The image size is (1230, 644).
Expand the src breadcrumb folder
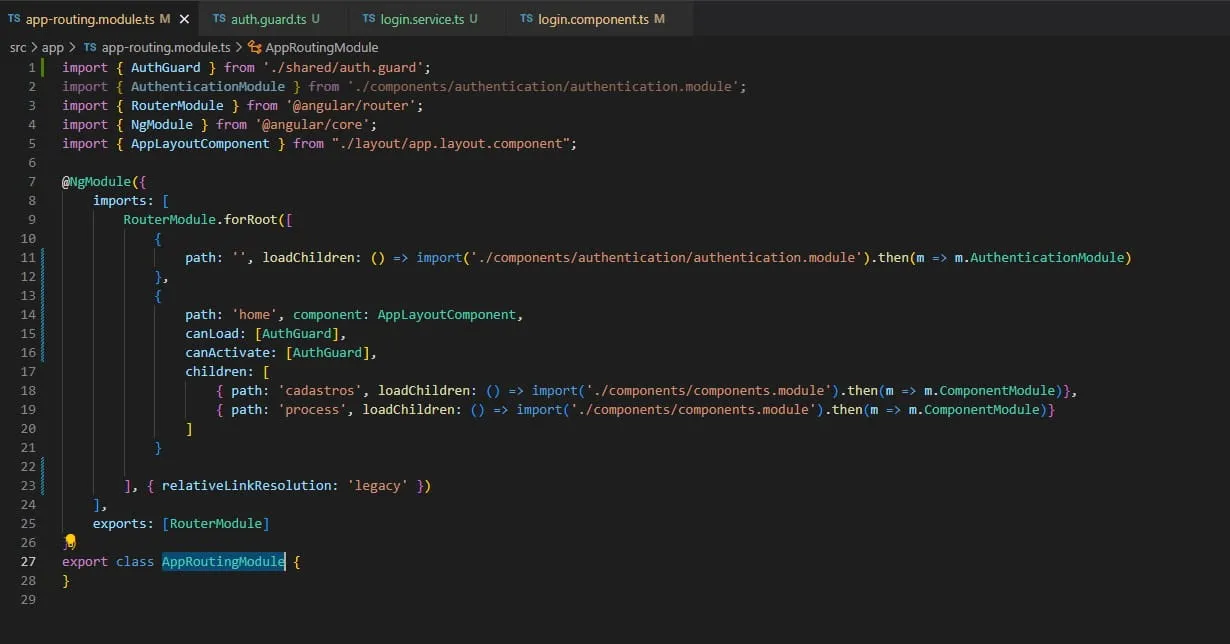pos(18,47)
